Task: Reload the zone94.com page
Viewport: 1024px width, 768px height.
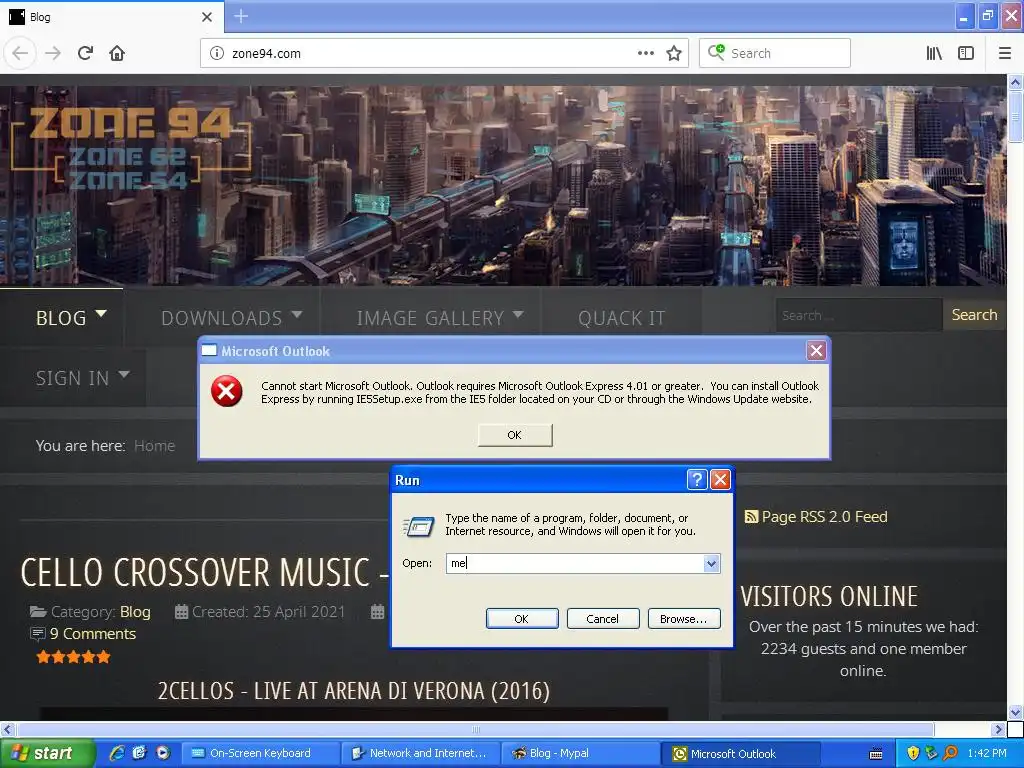Action: point(85,53)
